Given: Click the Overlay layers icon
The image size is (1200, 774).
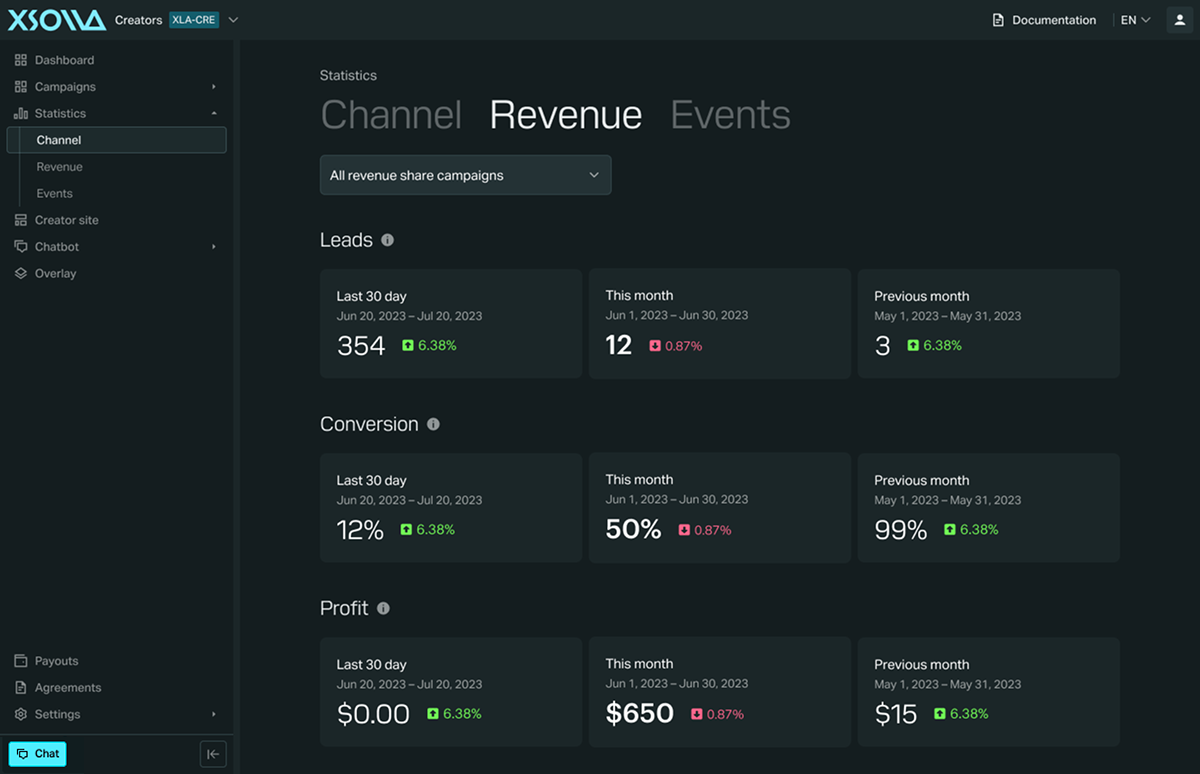Looking at the screenshot, I should 21,273.
